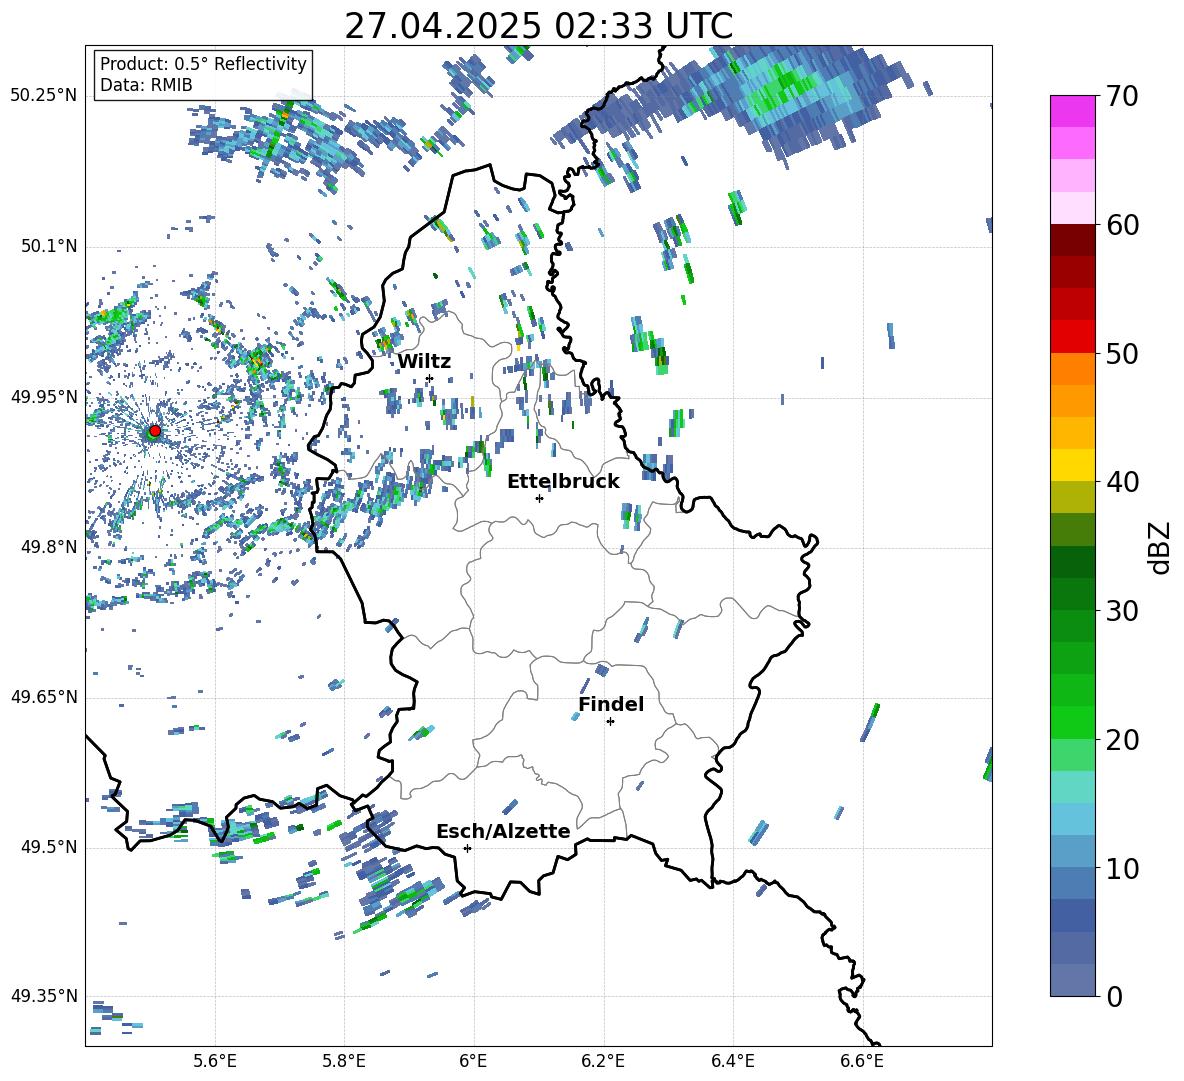The image size is (1184, 1081).
Task: Click the 5.6°E longitude label
Action: tap(215, 1061)
